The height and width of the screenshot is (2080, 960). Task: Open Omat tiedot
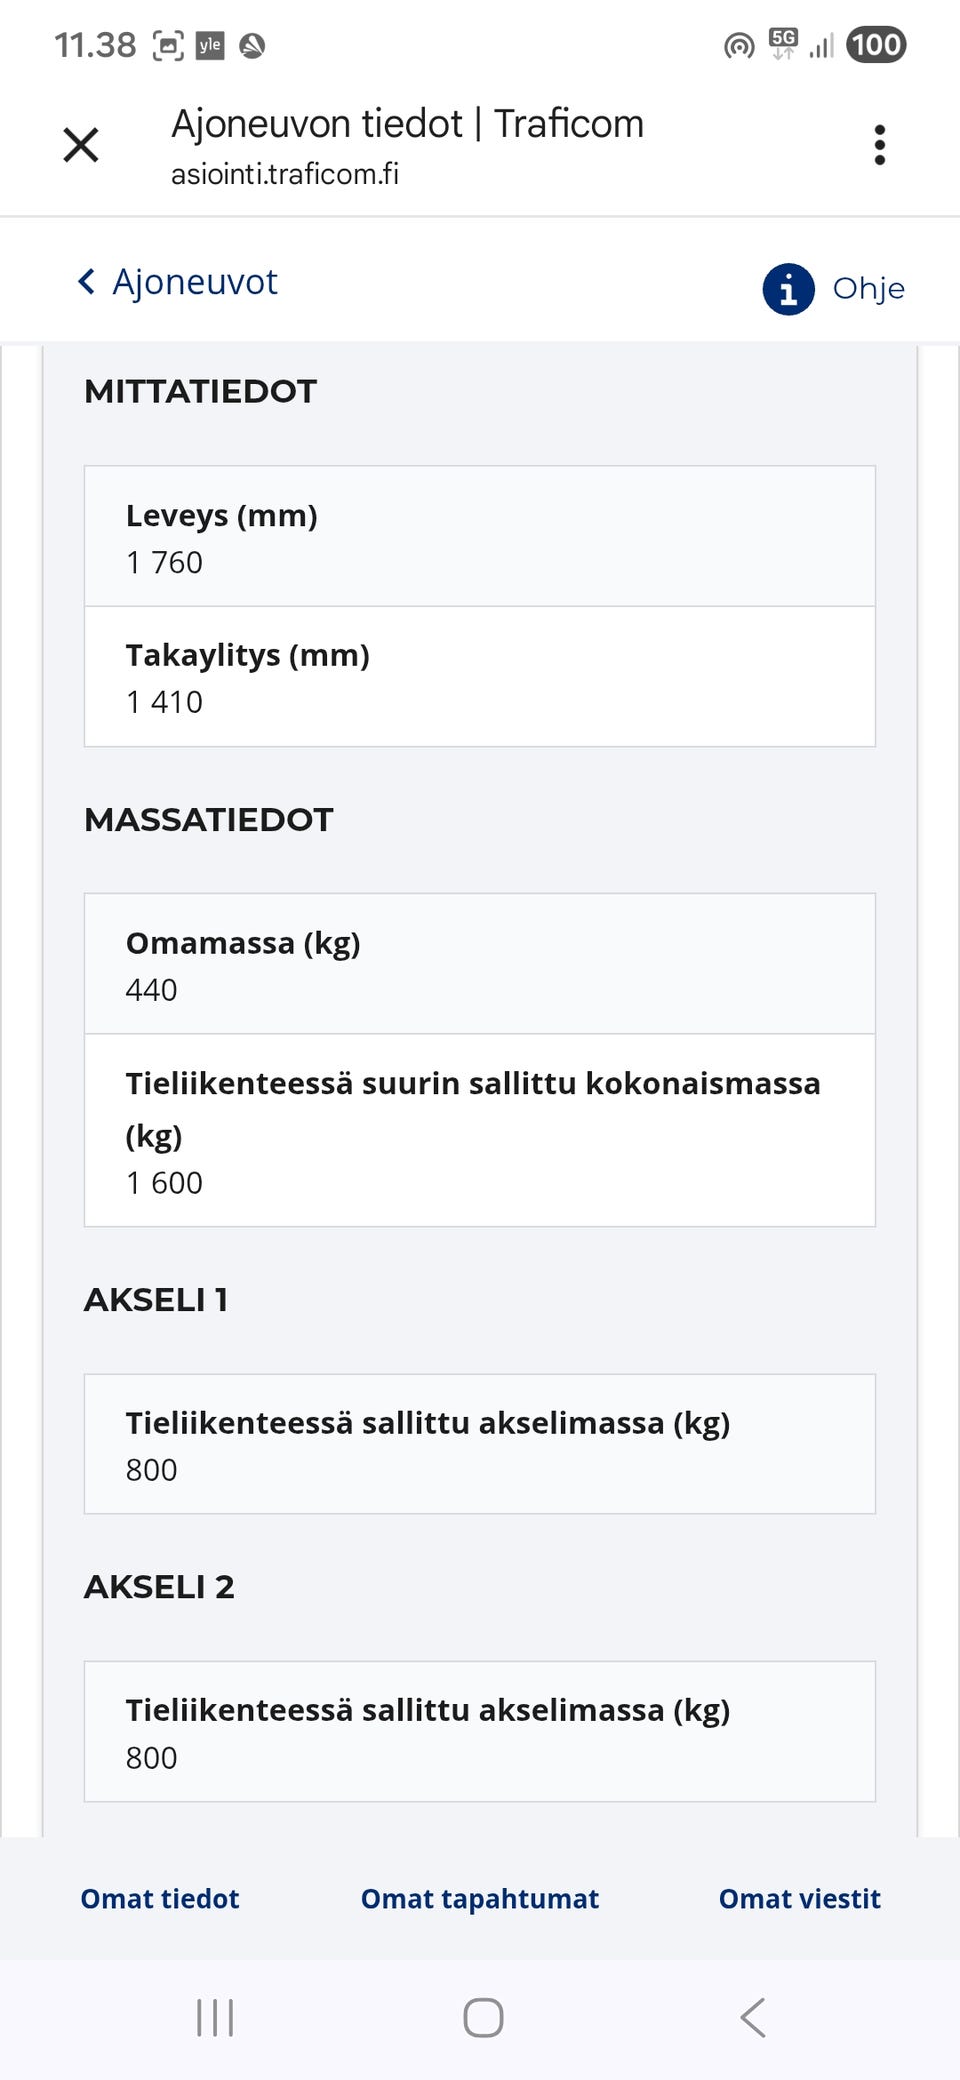(158, 1898)
